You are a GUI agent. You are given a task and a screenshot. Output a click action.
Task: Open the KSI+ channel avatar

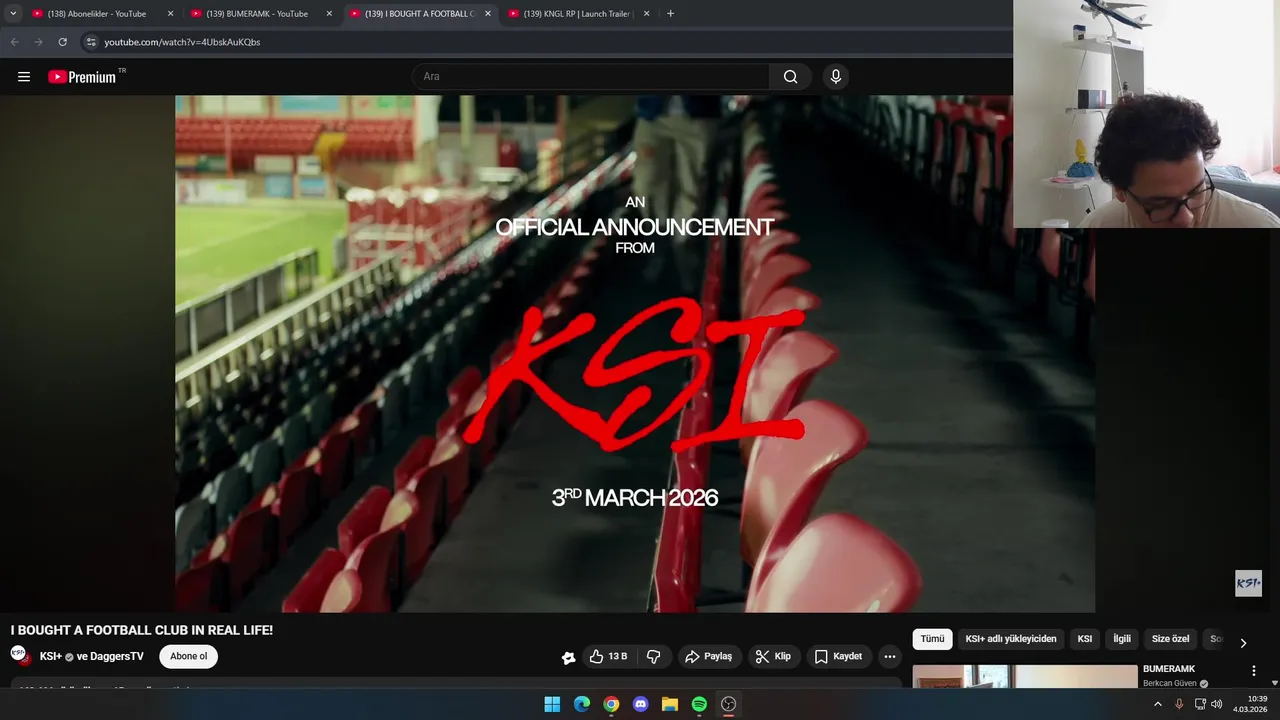[20, 655]
